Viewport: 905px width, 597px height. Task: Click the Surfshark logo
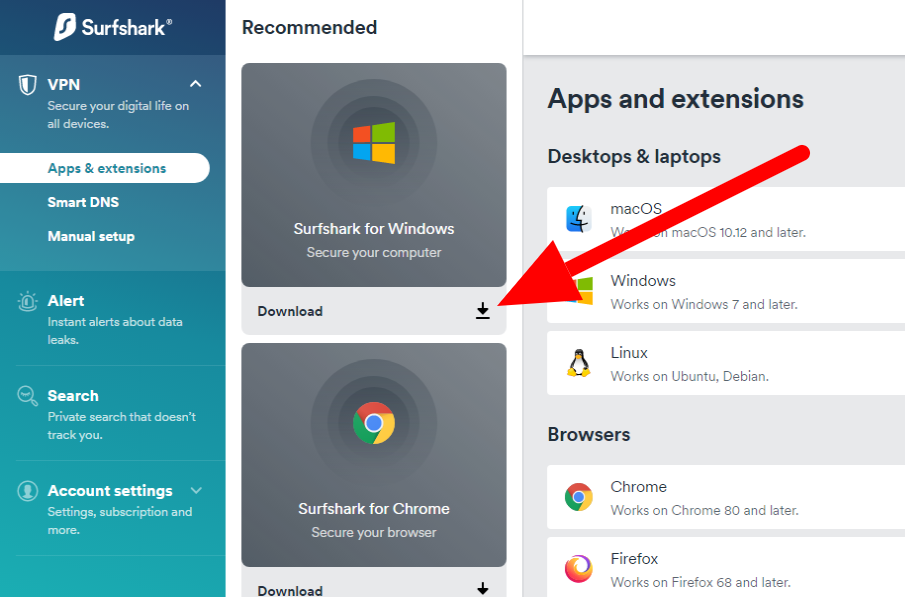tap(113, 27)
